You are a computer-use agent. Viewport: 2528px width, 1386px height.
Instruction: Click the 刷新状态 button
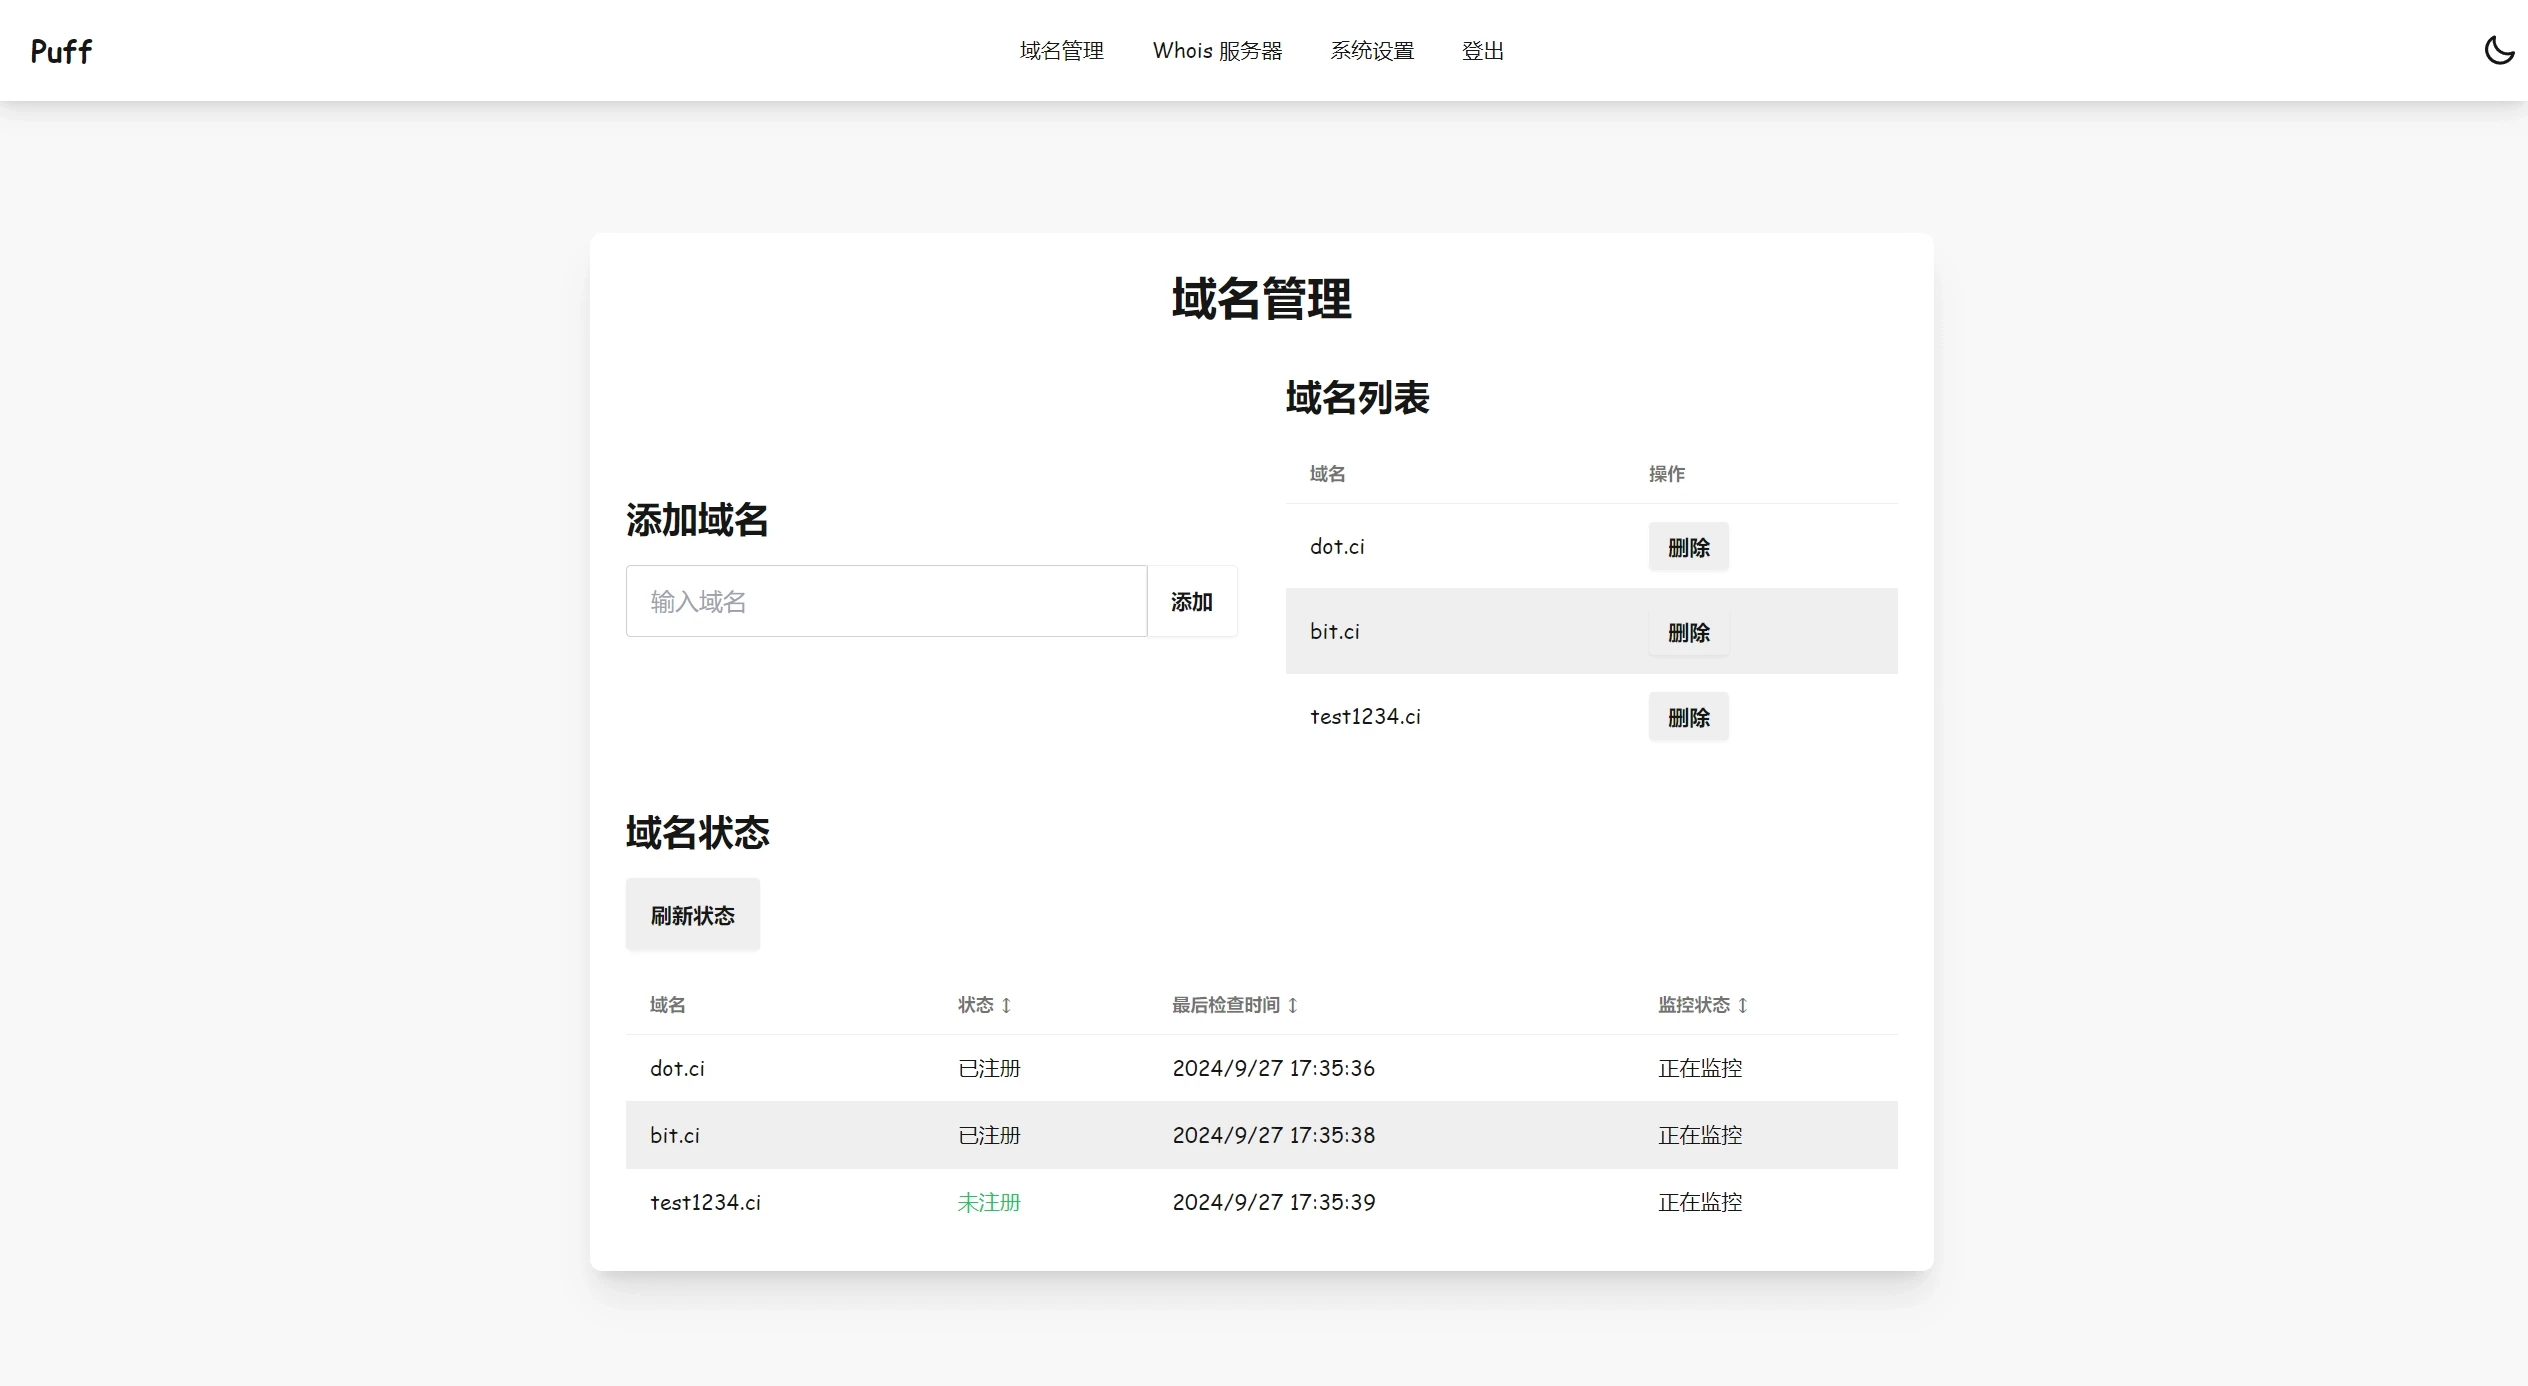coord(692,914)
